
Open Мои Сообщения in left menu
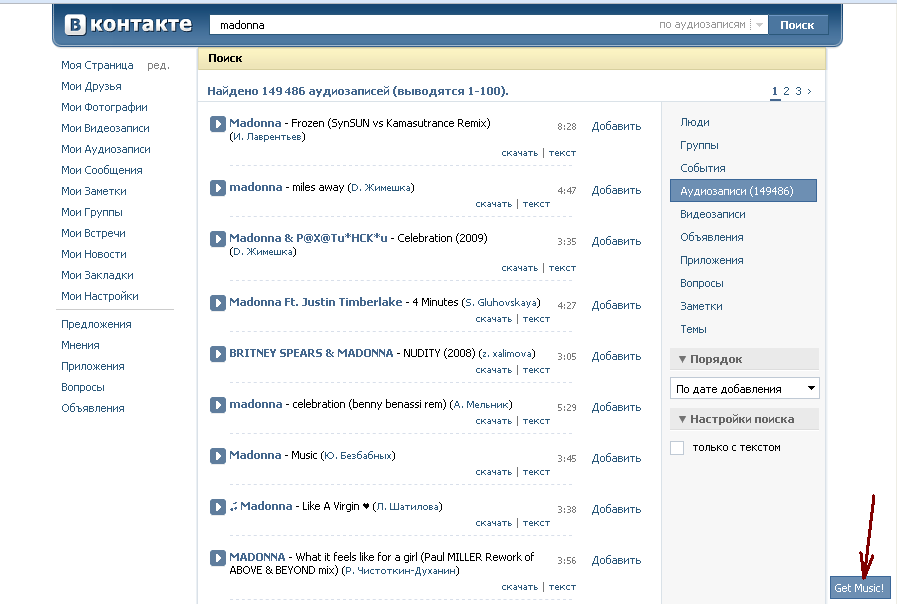pos(102,170)
